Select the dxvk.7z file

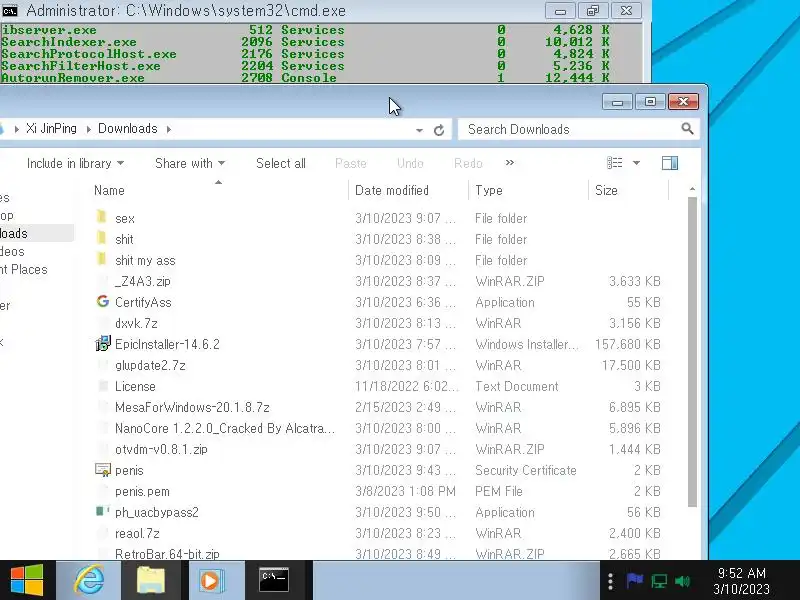point(136,323)
